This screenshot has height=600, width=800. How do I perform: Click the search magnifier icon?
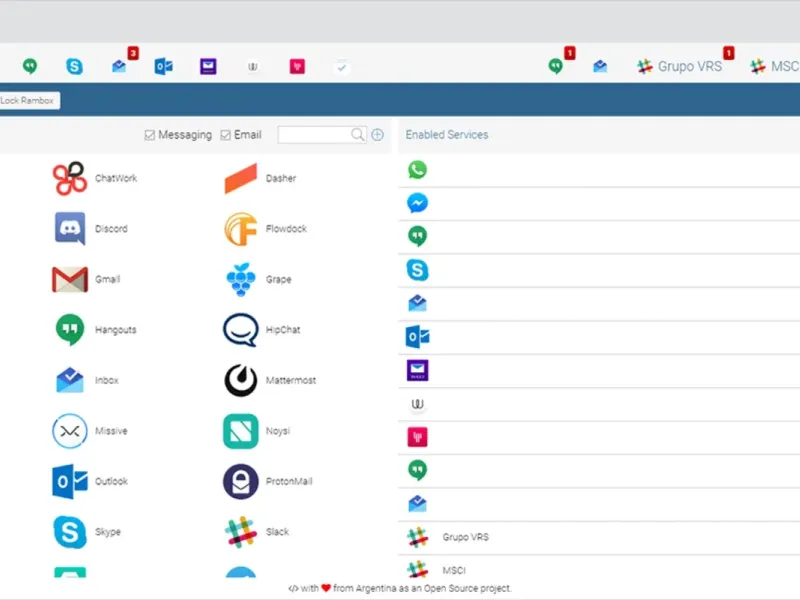tap(358, 134)
